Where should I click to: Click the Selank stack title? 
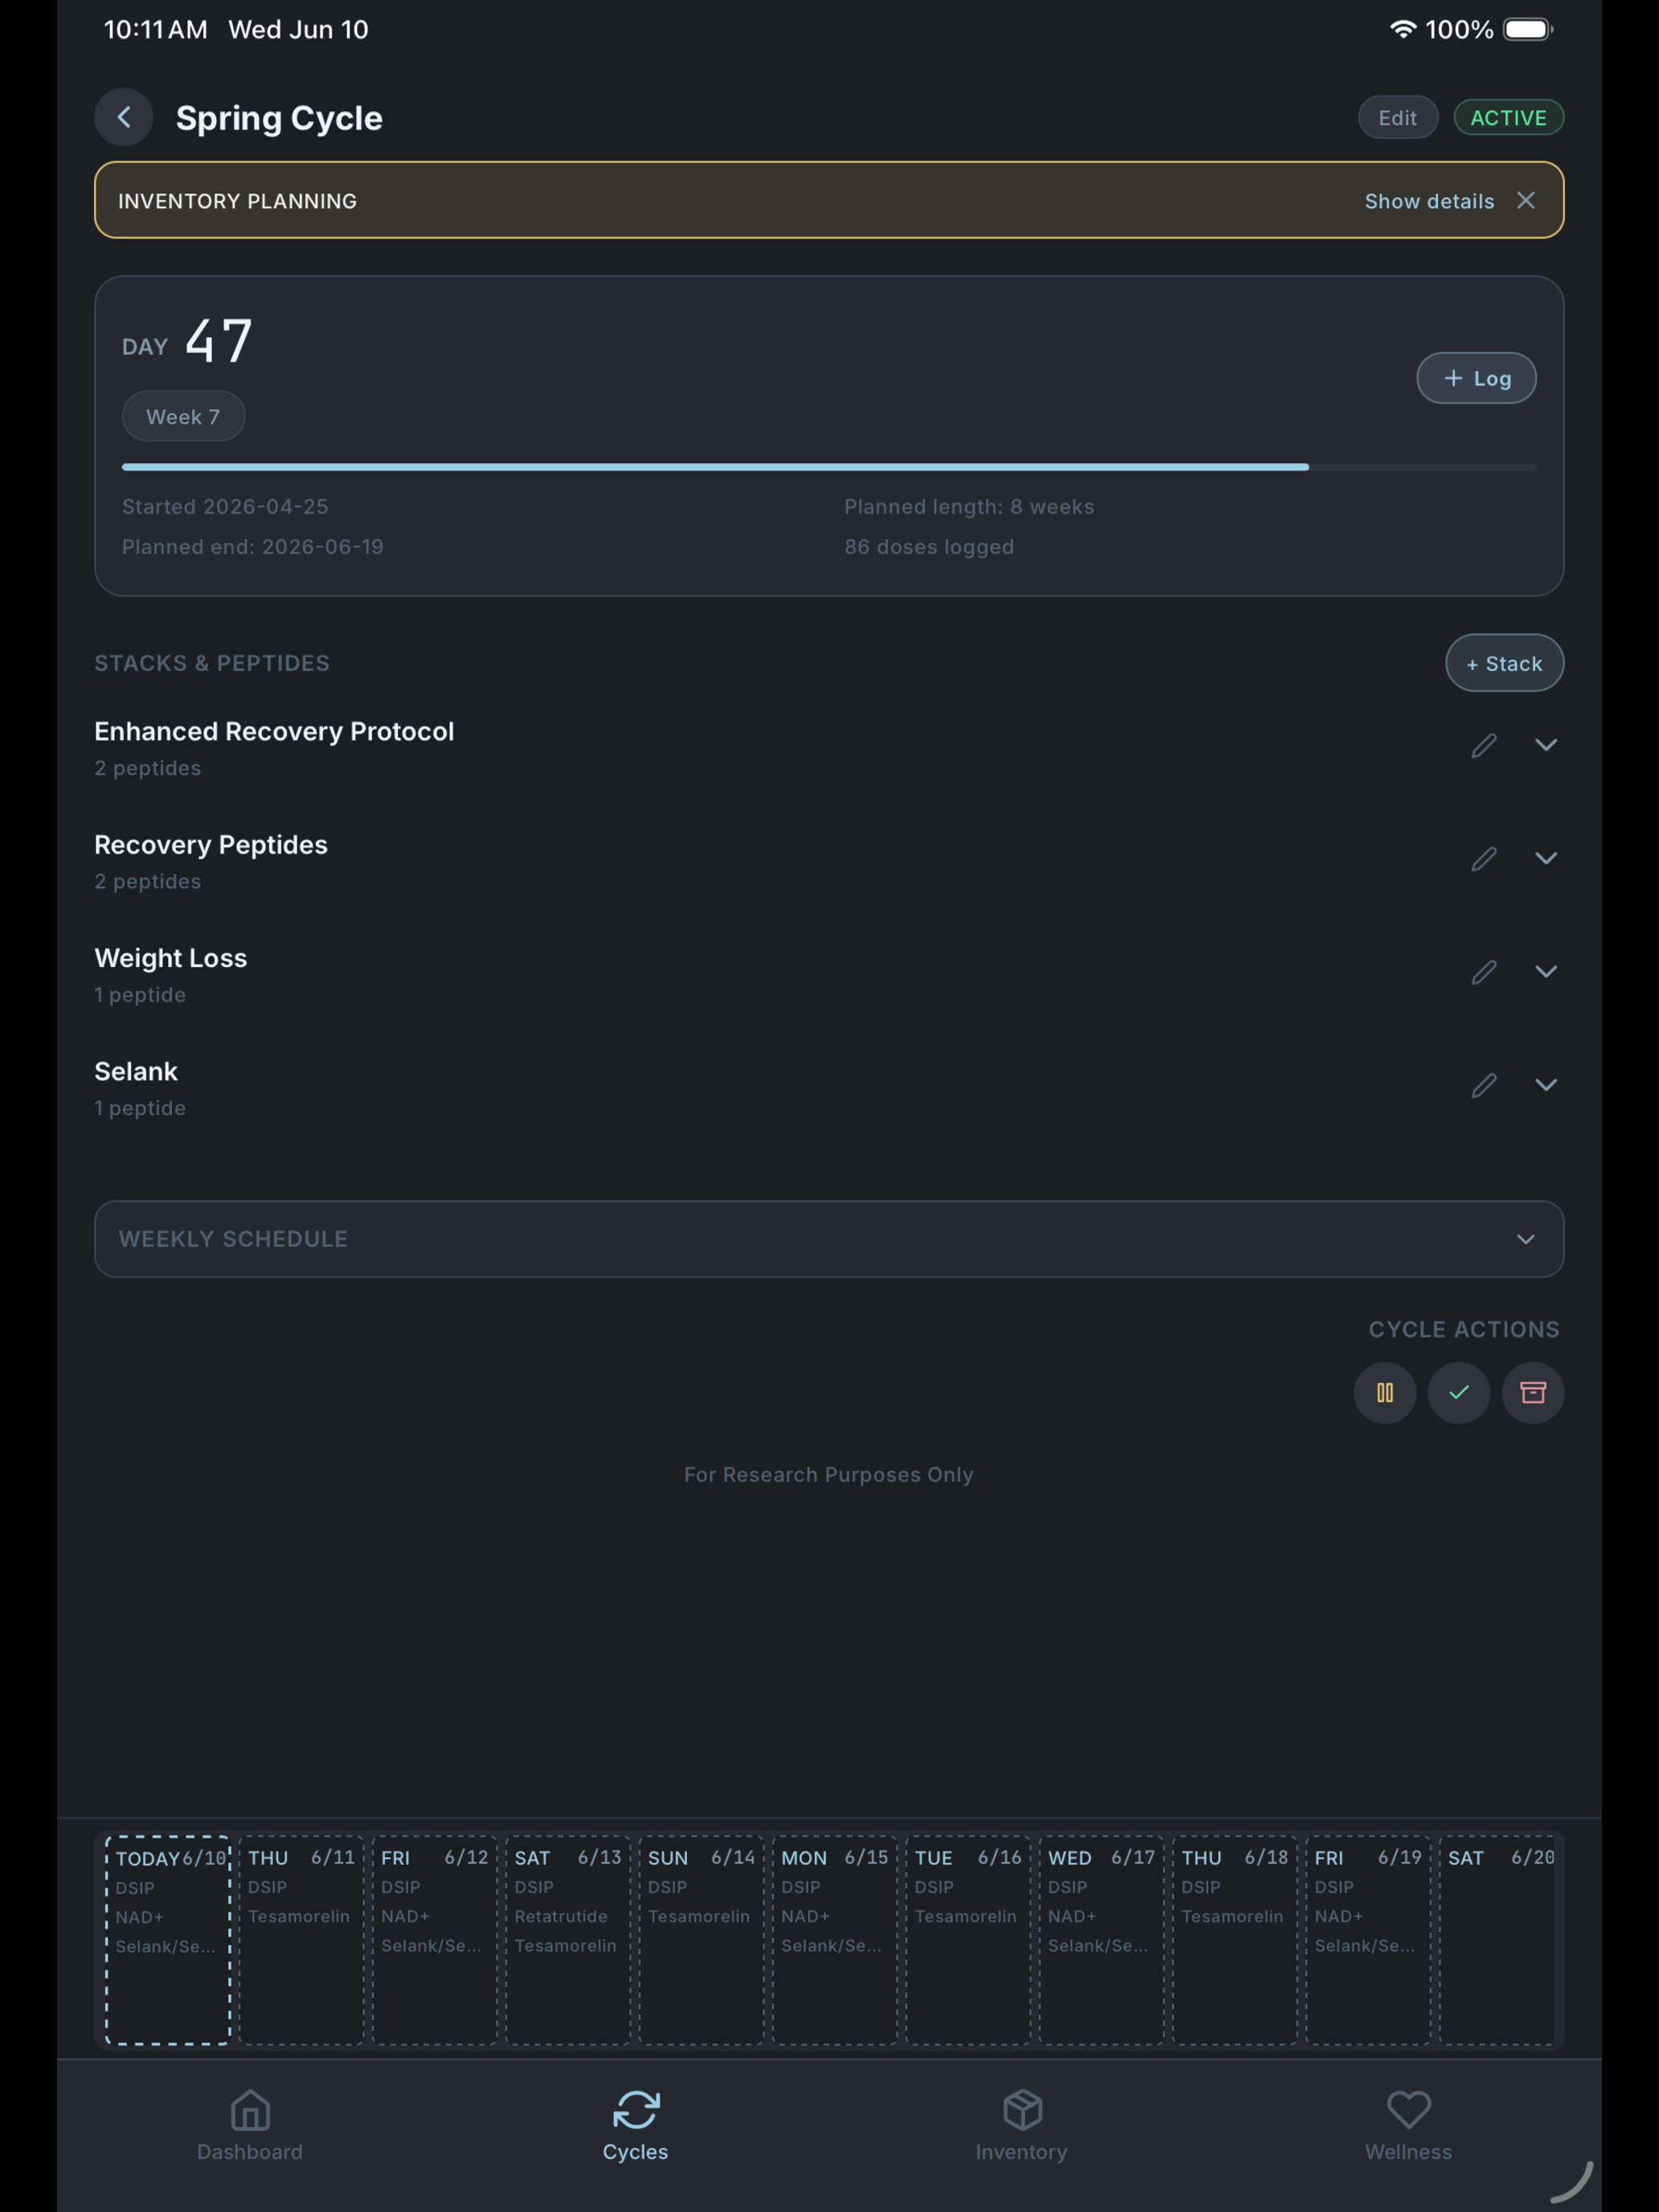click(136, 1071)
